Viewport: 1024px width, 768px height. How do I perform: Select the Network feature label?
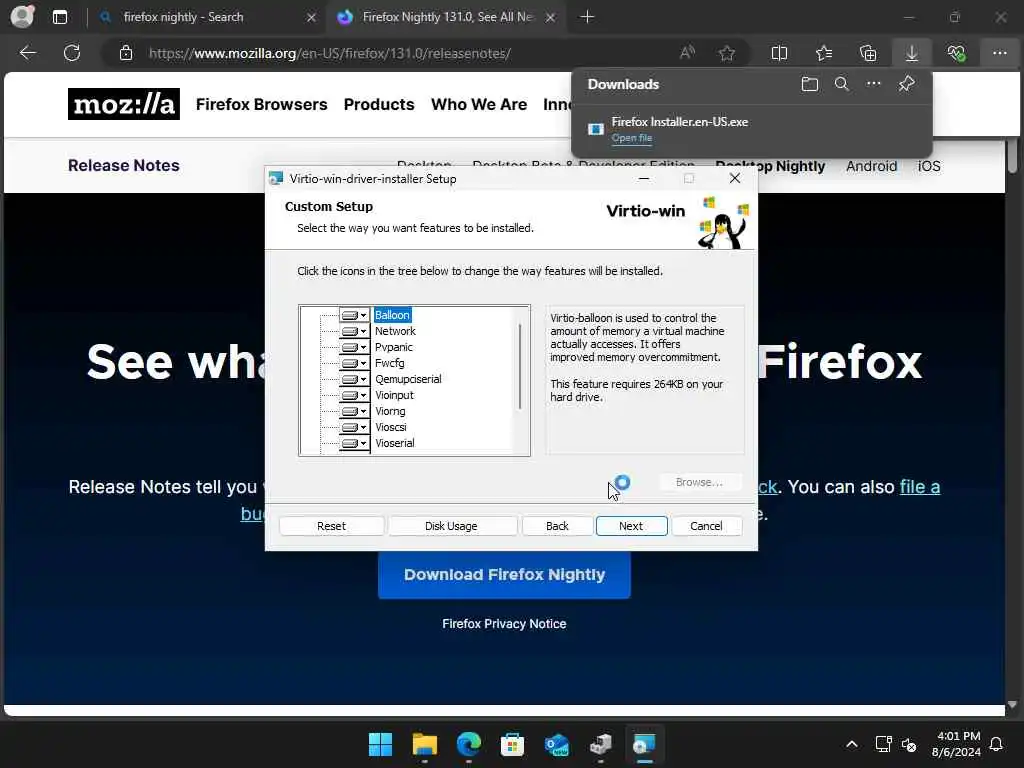pyautogui.click(x=395, y=331)
